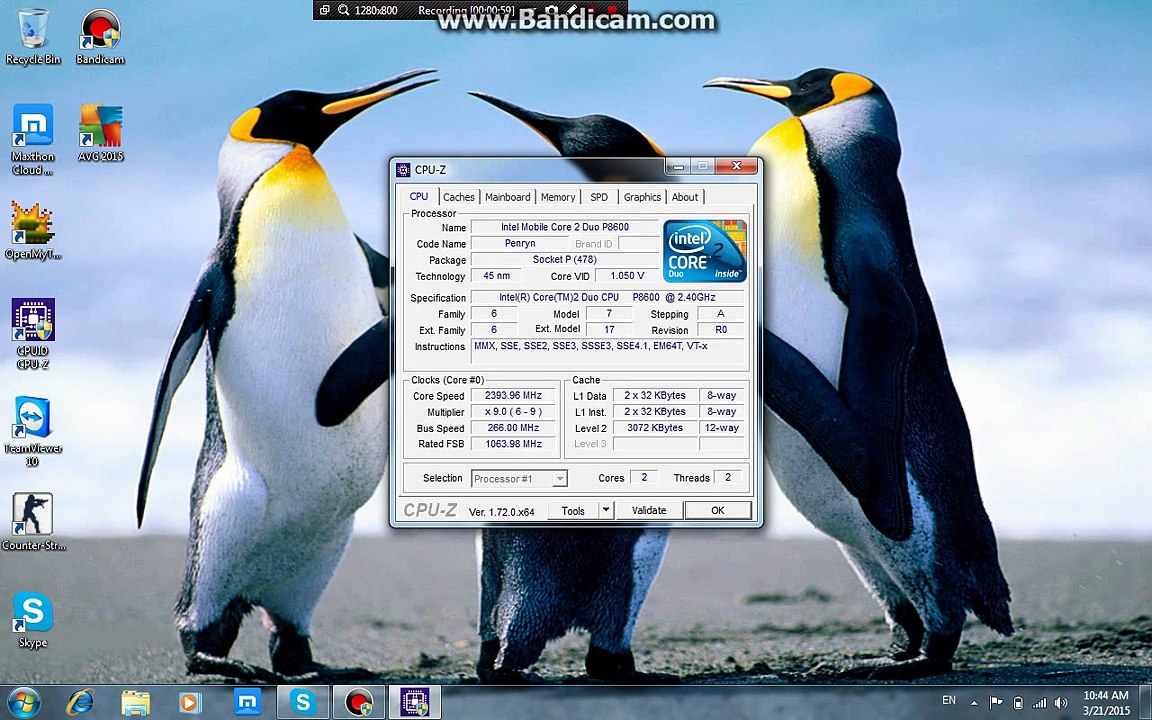Screen dimensions: 1152x720
Task: Click the Tools button
Action: coord(573,510)
